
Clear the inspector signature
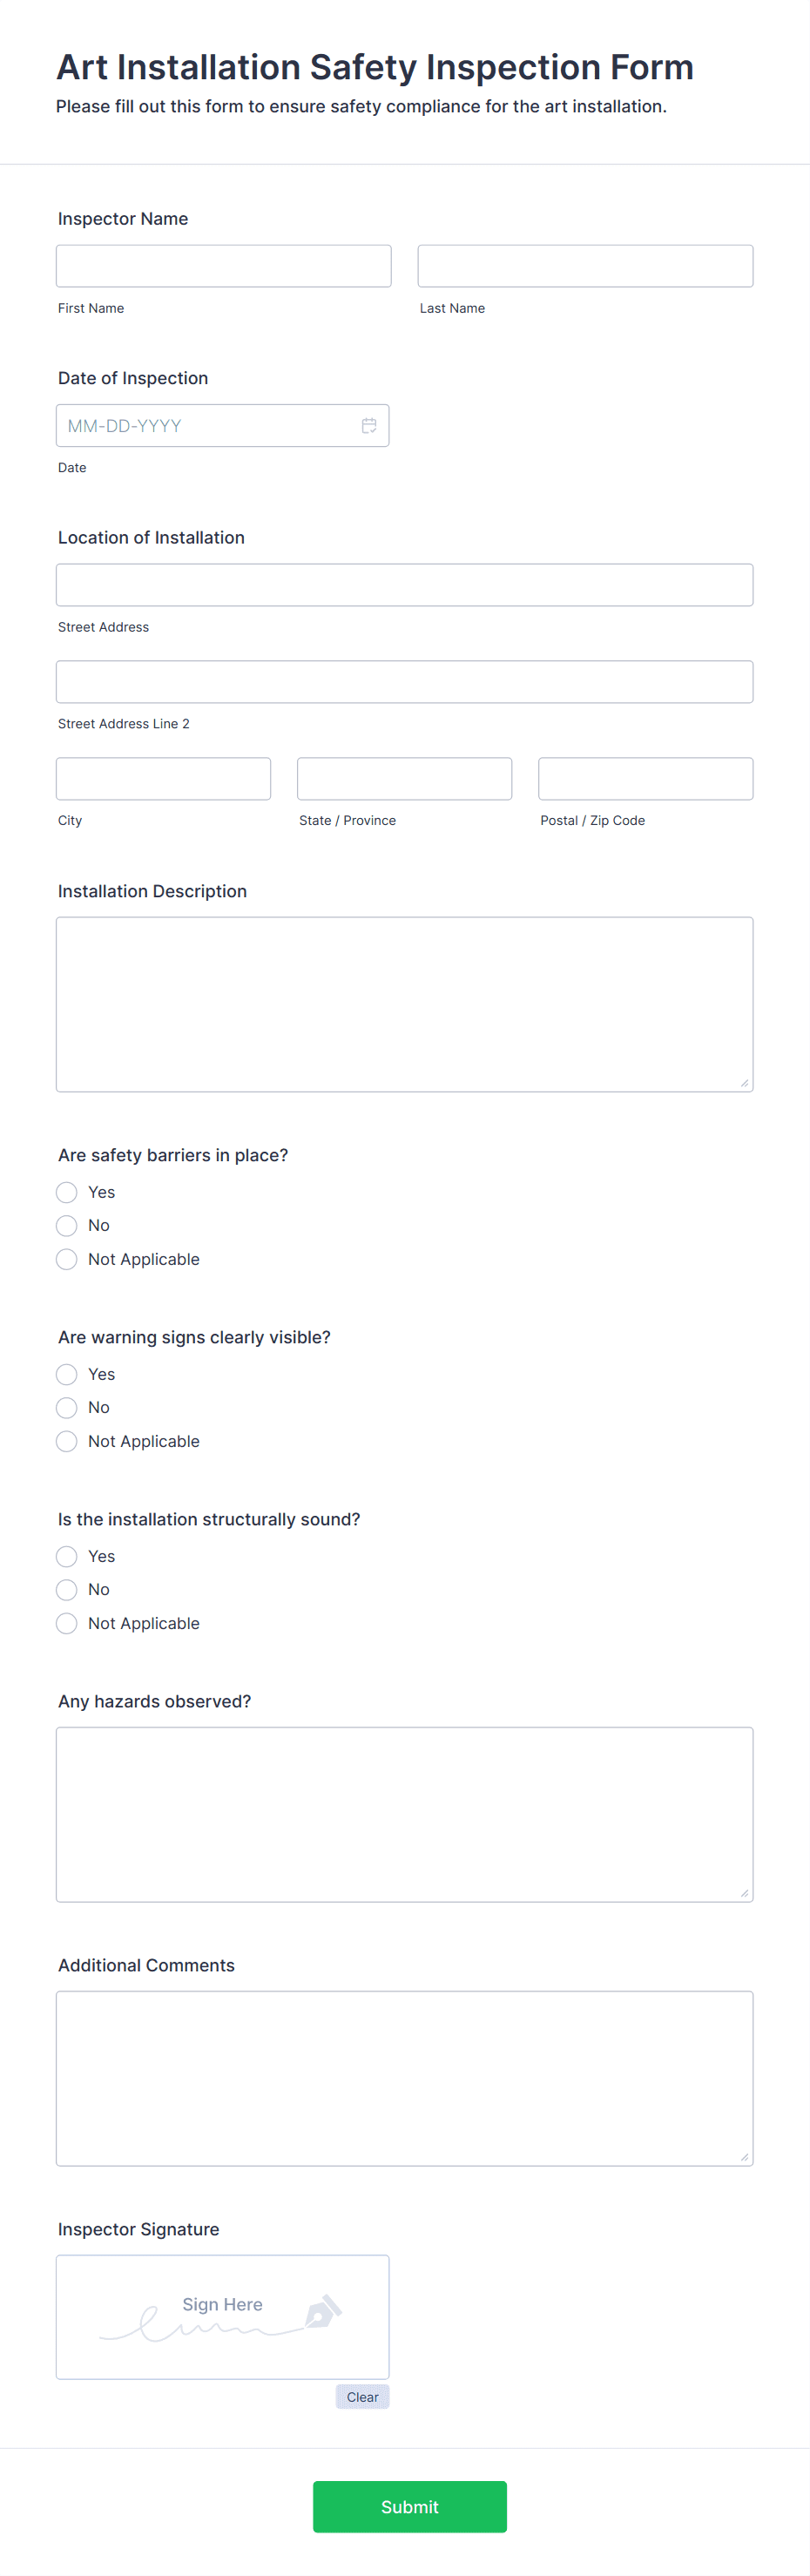(x=363, y=2397)
